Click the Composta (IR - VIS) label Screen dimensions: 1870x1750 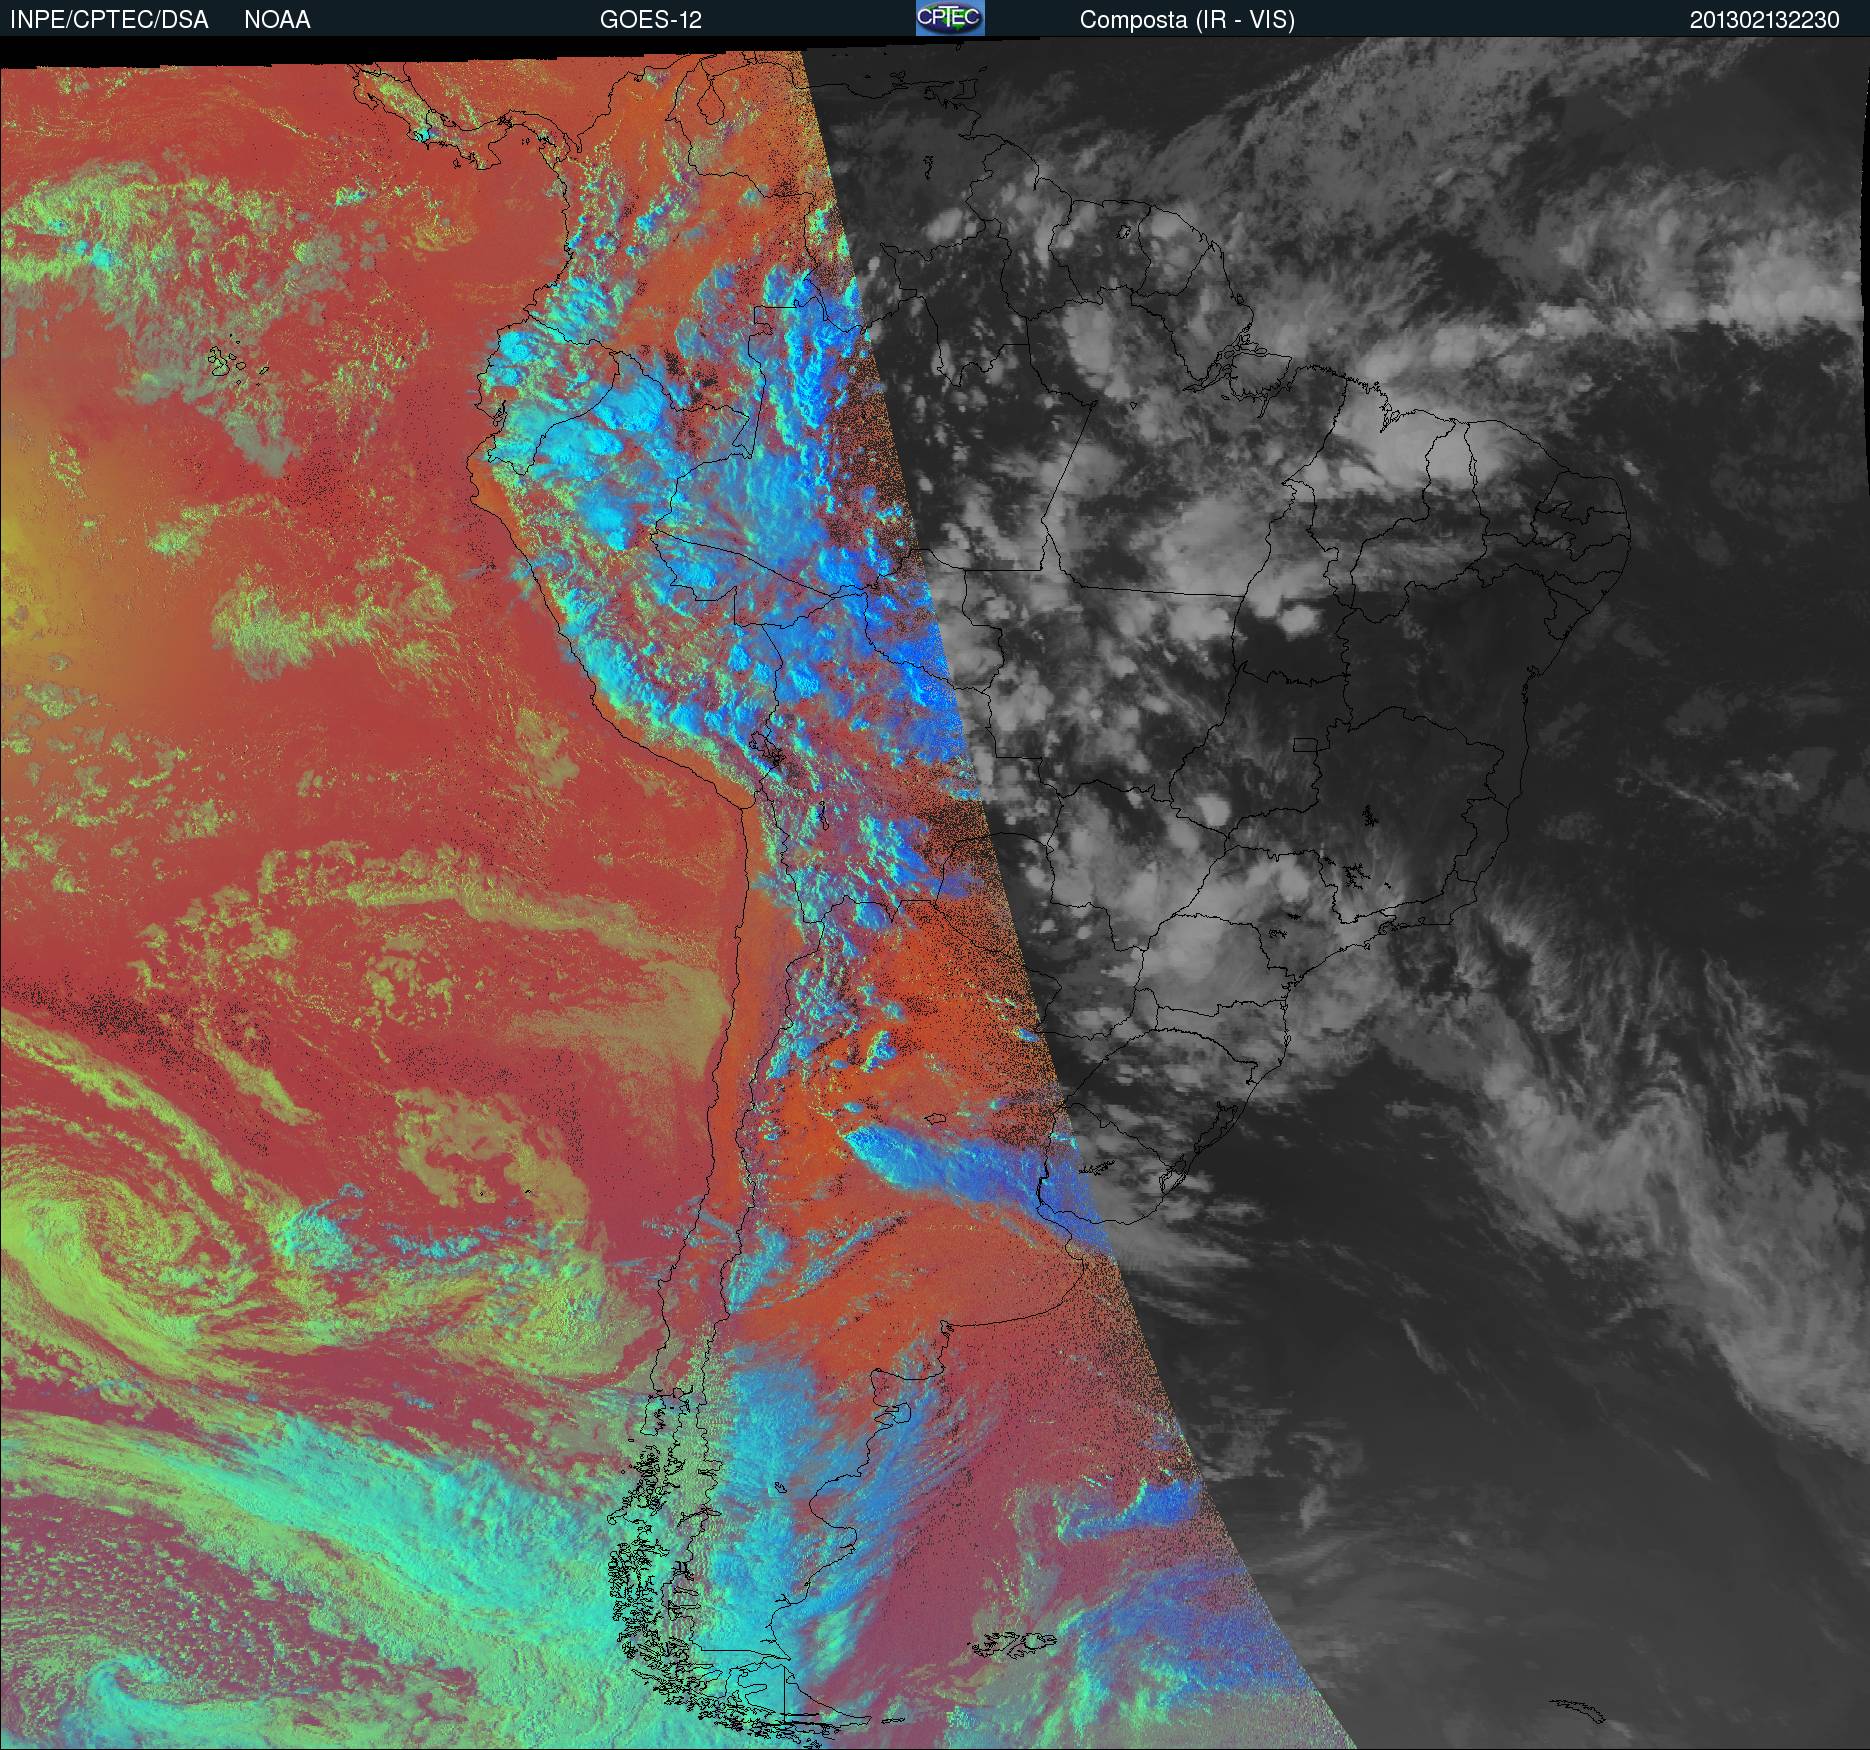pyautogui.click(x=1187, y=20)
